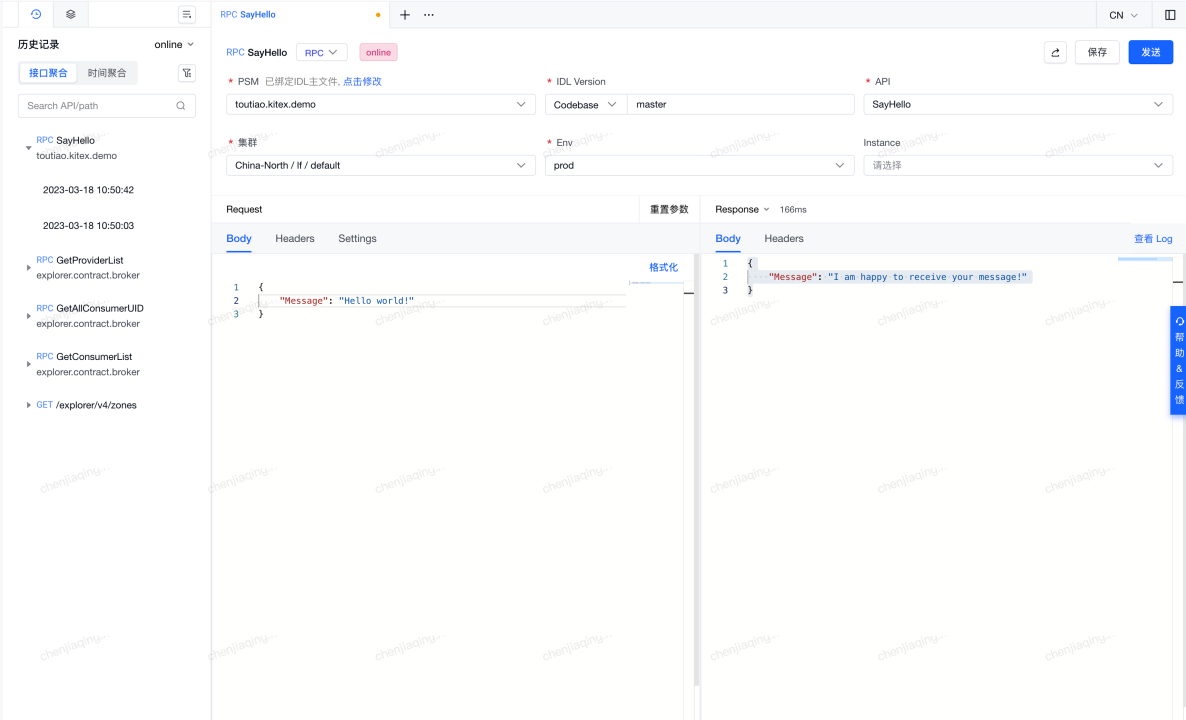
Task: Switch grouping to 时间聚合
Action: pos(108,73)
